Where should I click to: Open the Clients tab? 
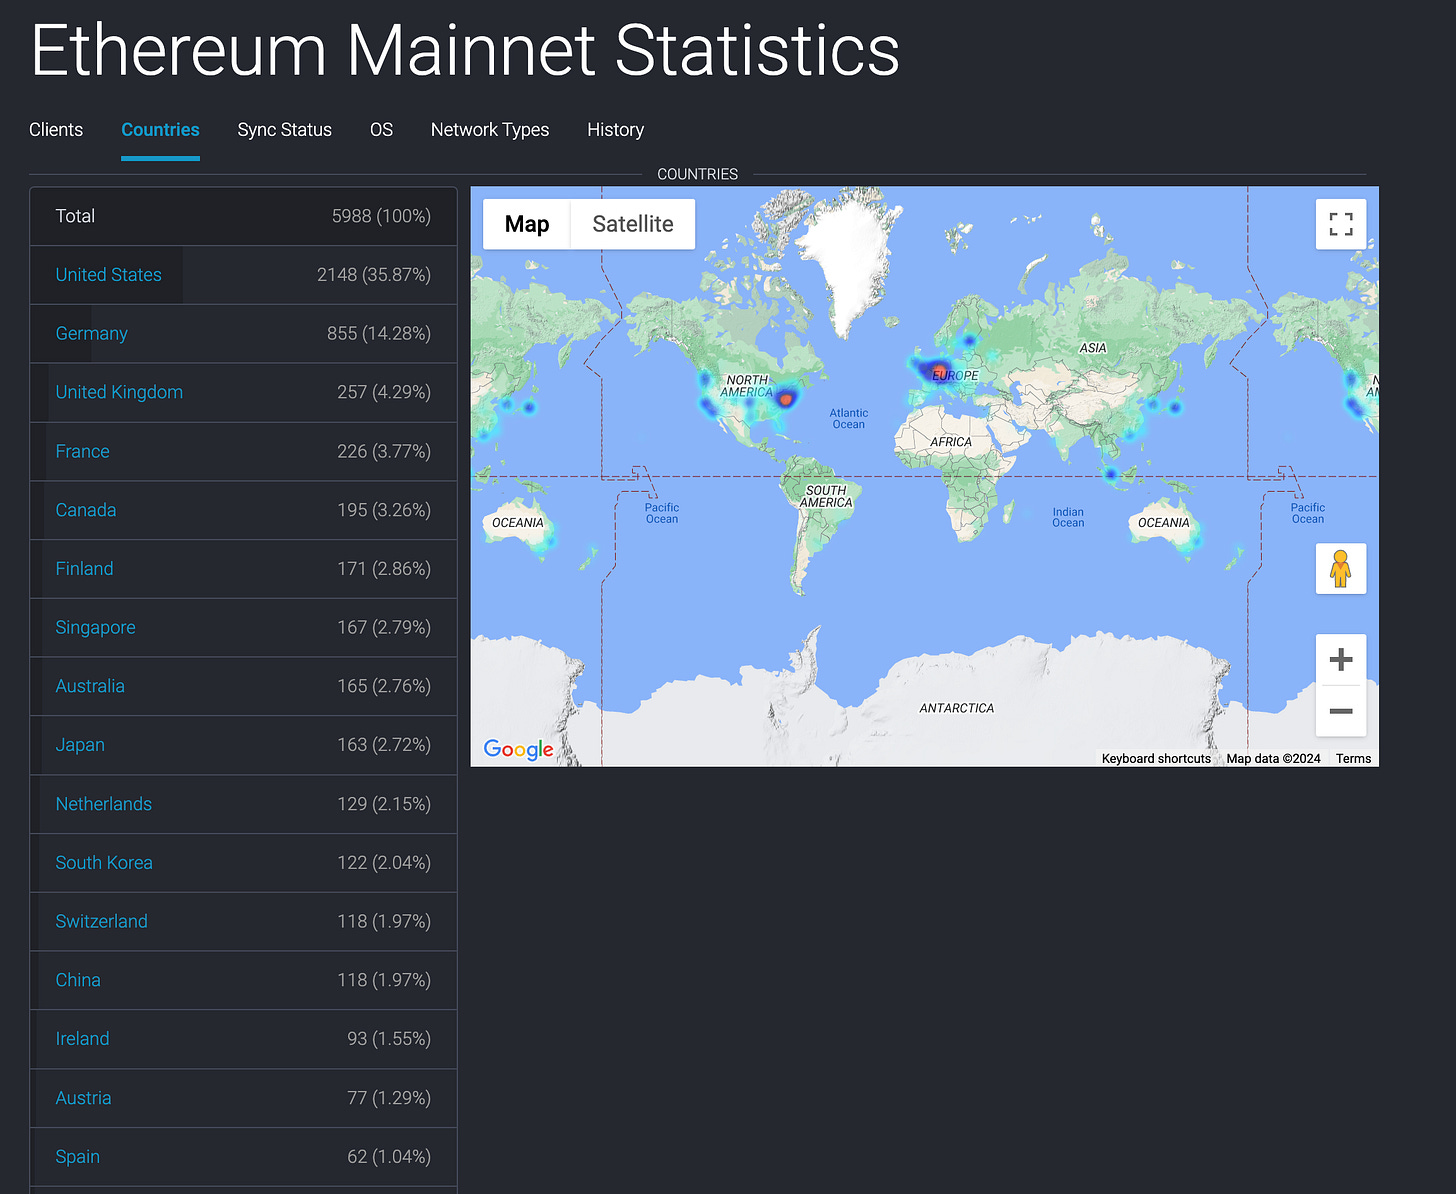pyautogui.click(x=56, y=130)
